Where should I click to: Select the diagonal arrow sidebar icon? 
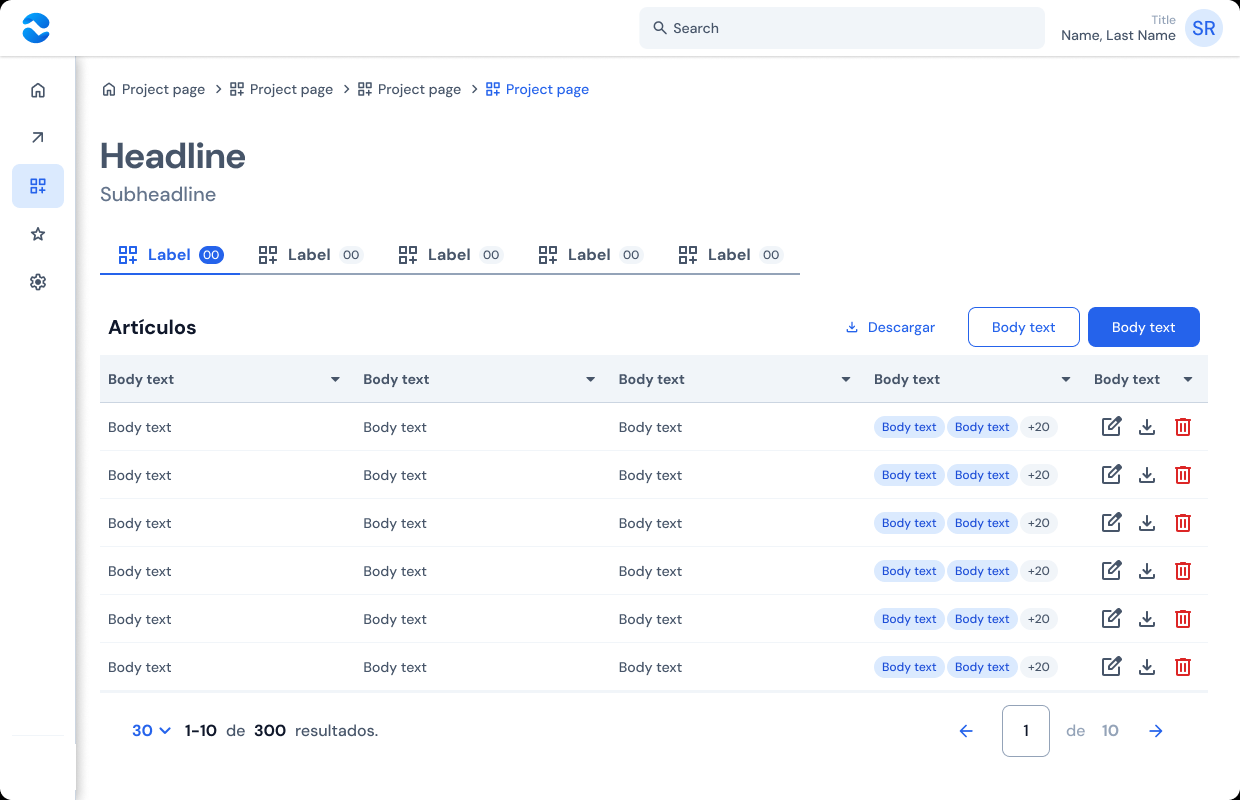[38, 138]
